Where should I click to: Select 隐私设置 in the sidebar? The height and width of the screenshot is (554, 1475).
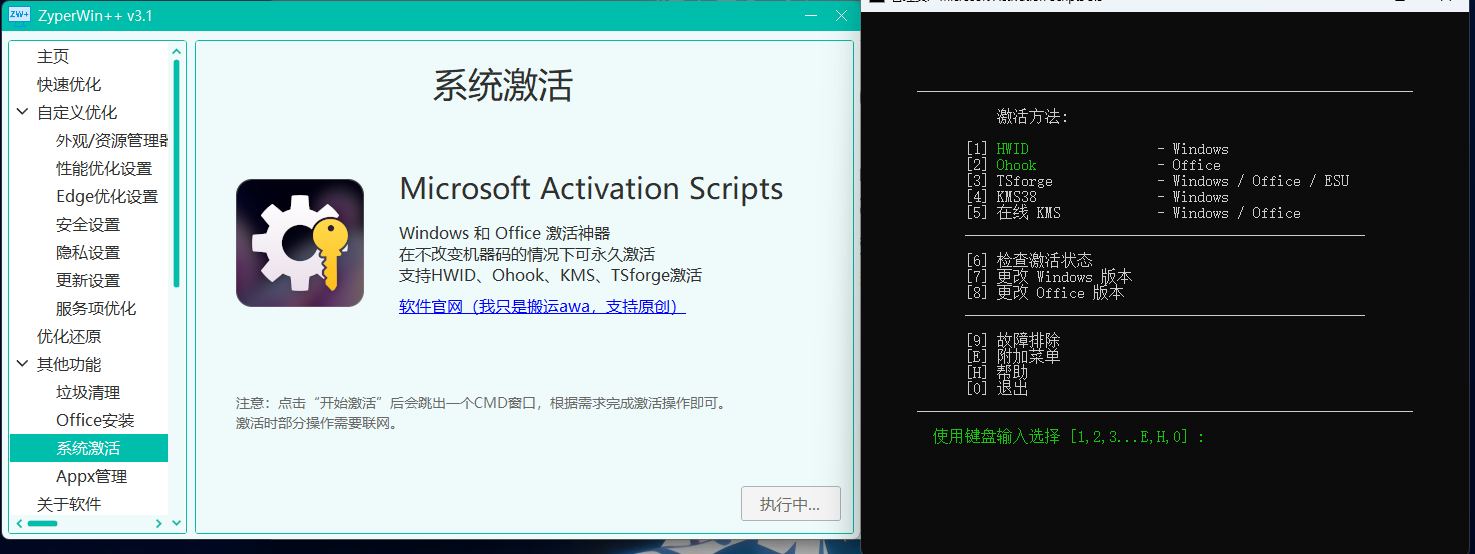(88, 253)
